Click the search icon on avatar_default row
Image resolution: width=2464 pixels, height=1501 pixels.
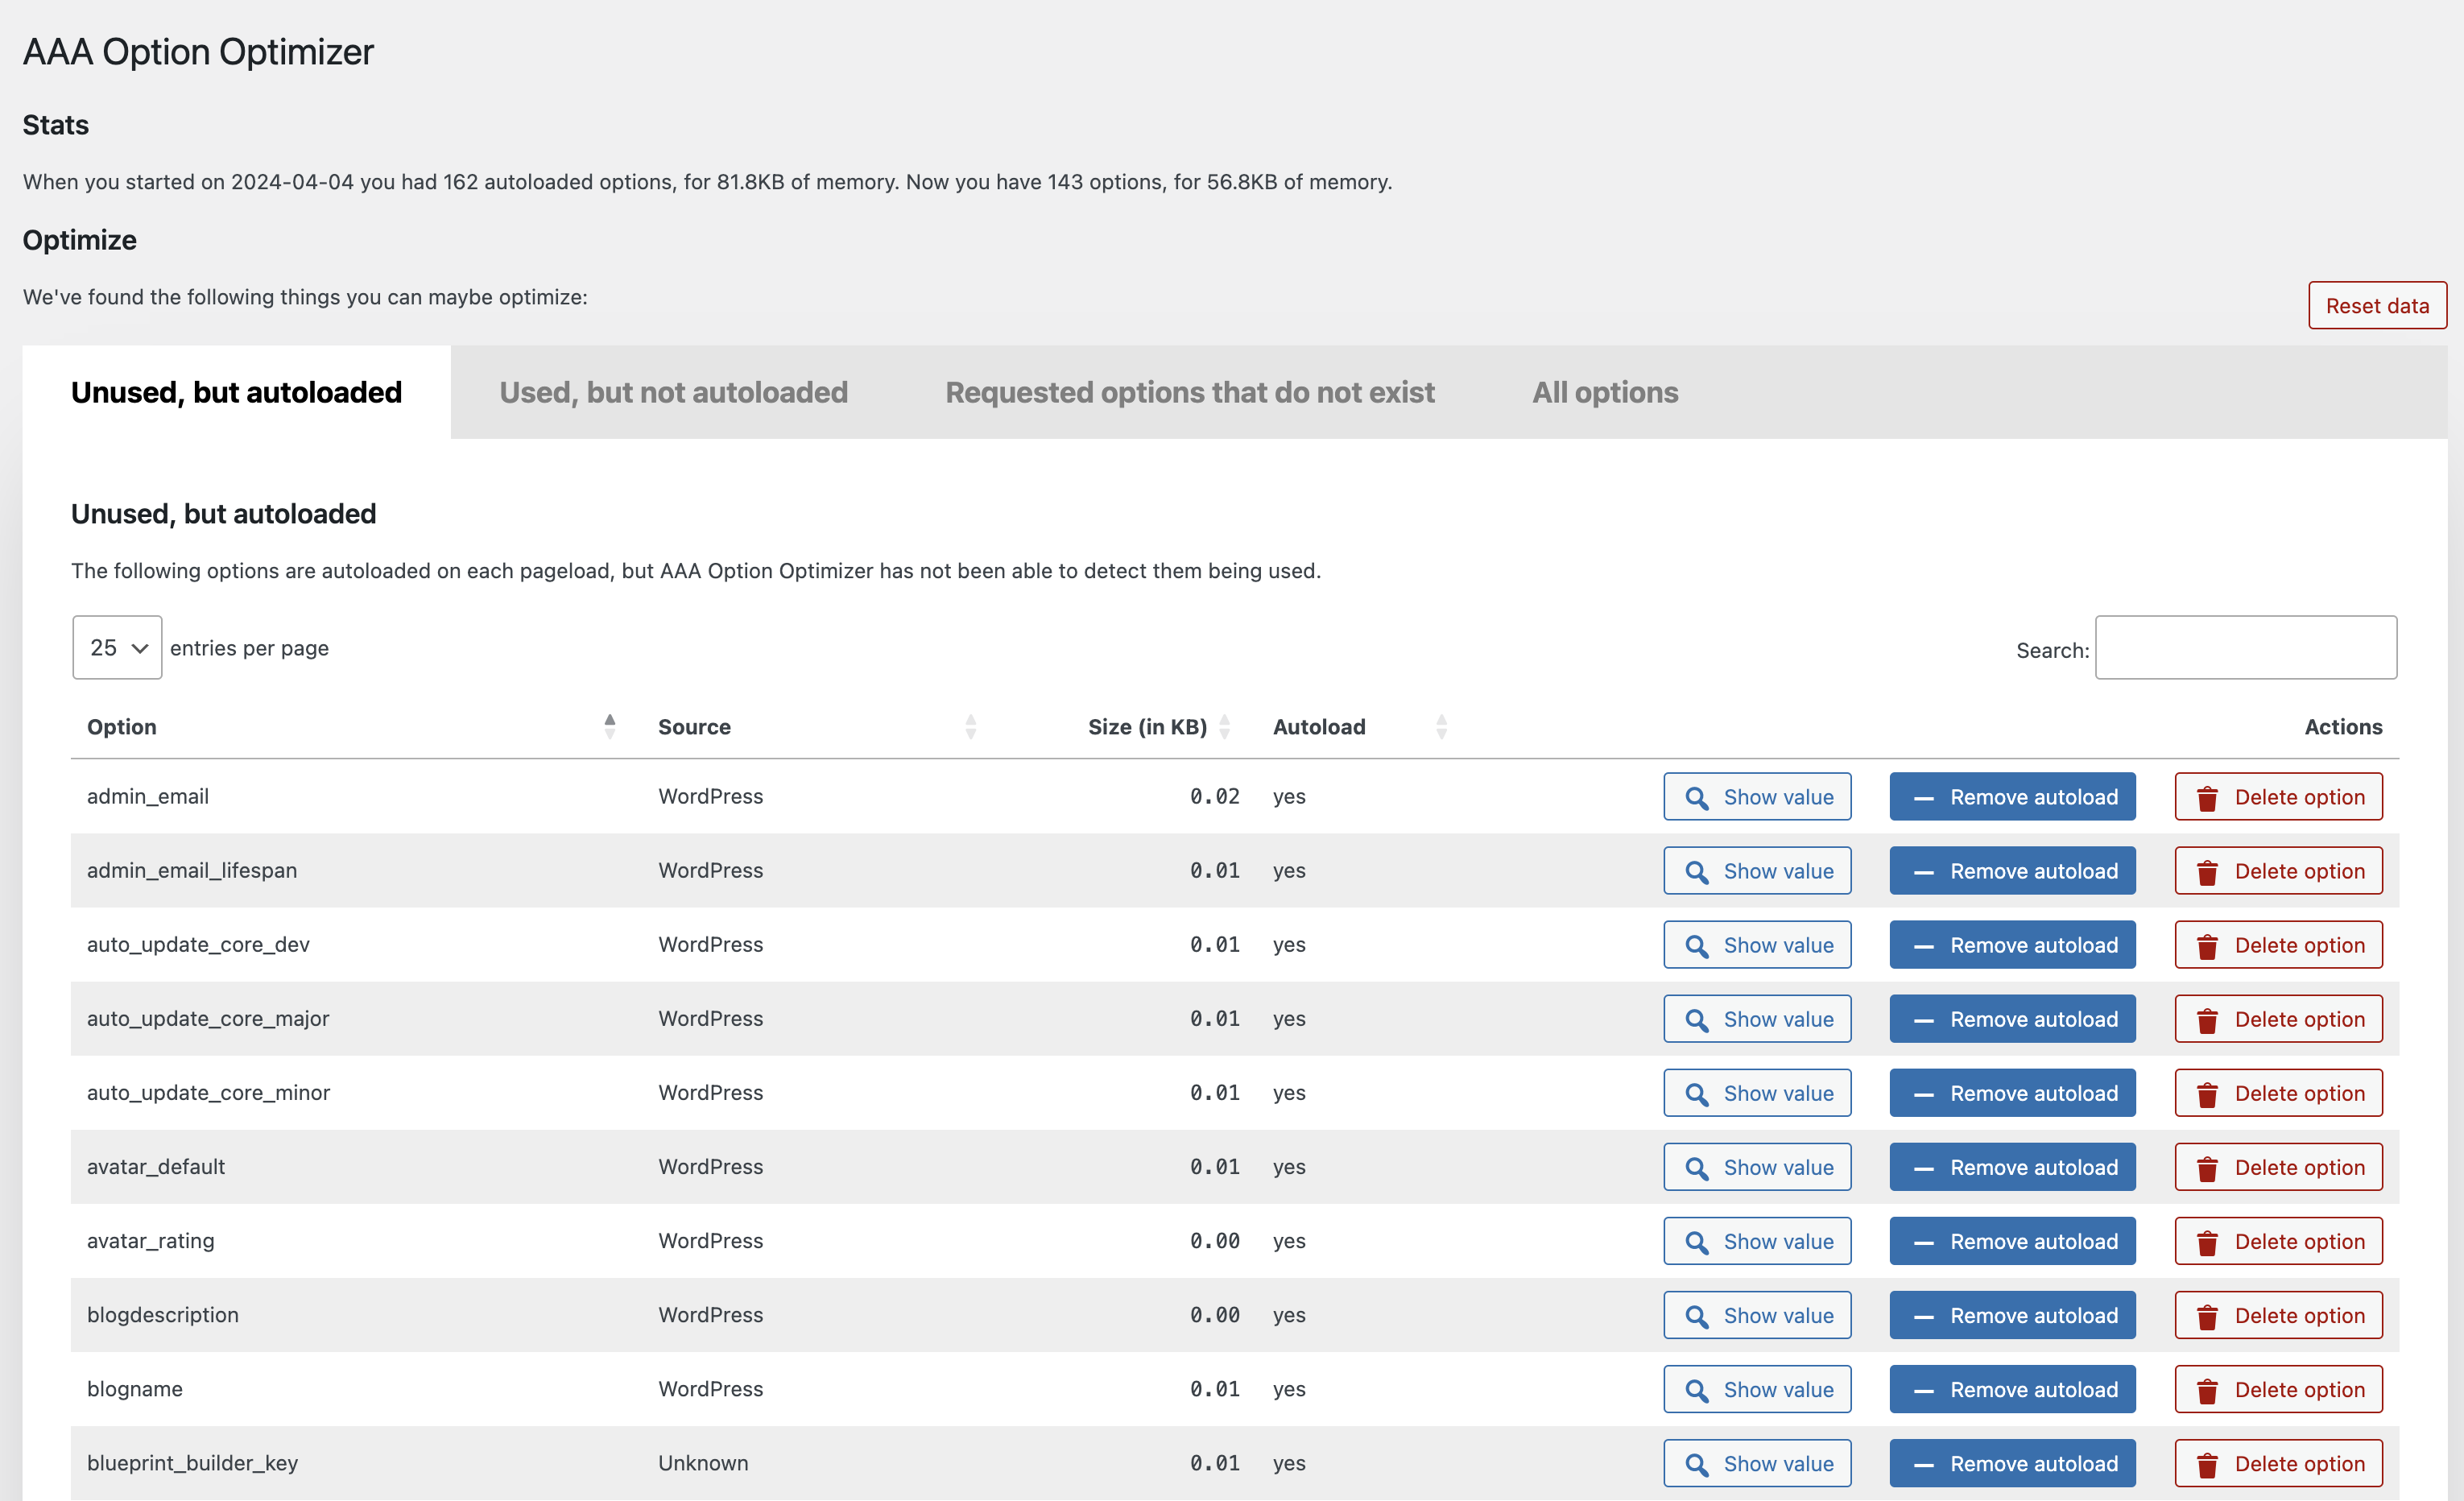[1697, 1167]
